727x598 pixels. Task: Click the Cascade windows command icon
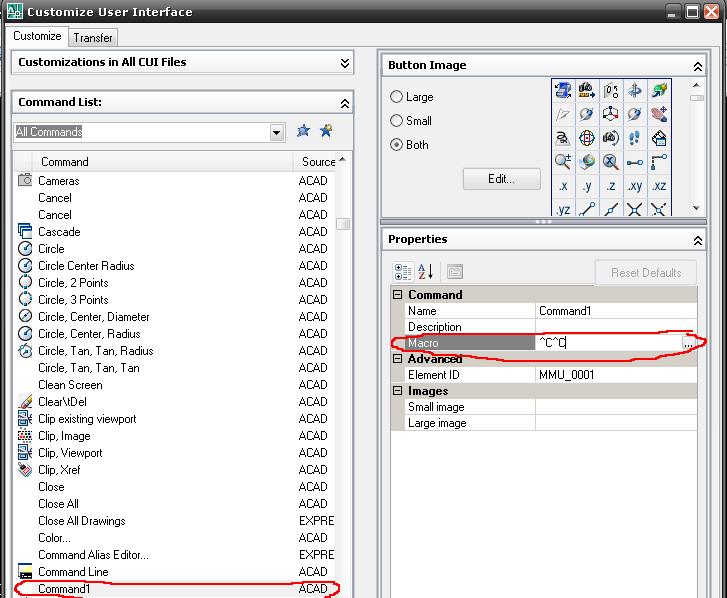tap(25, 231)
